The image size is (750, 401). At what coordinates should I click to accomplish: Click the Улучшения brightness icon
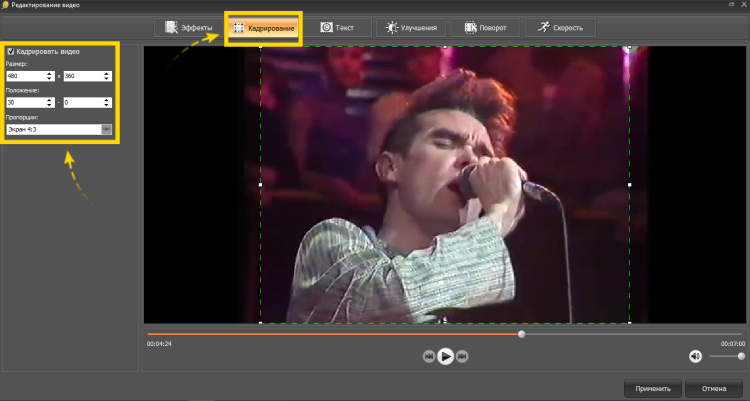coord(392,28)
